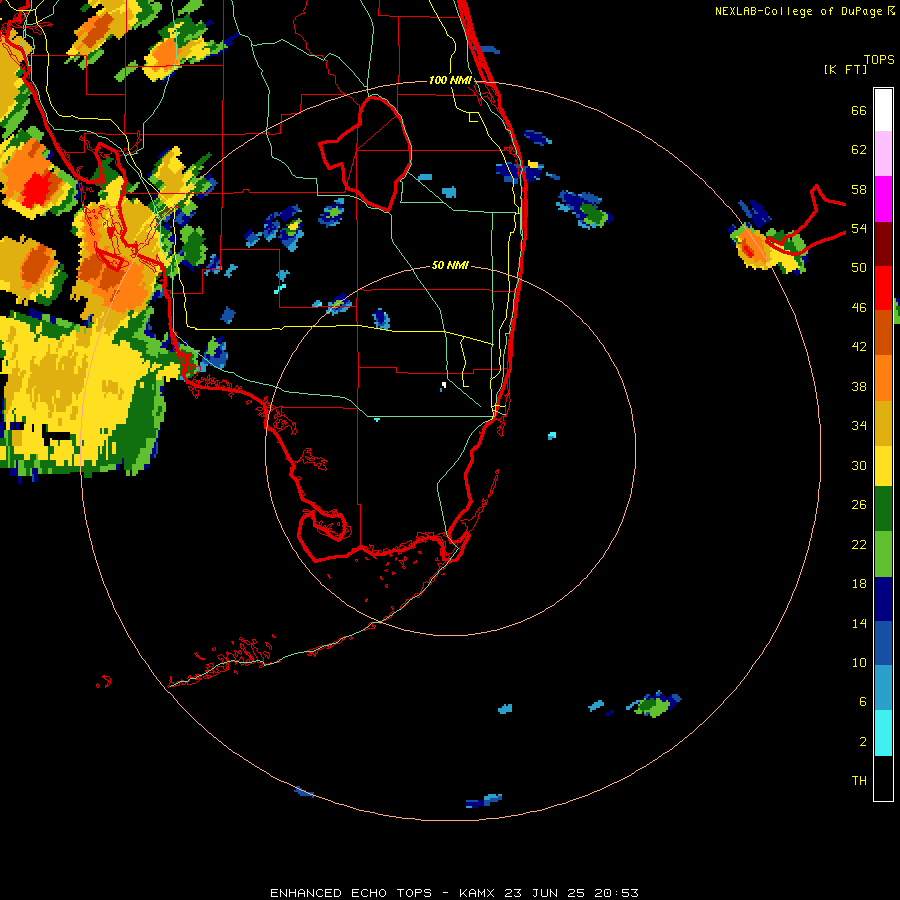Click the 58 legend value
The width and height of the screenshot is (900, 900).
(x=859, y=189)
